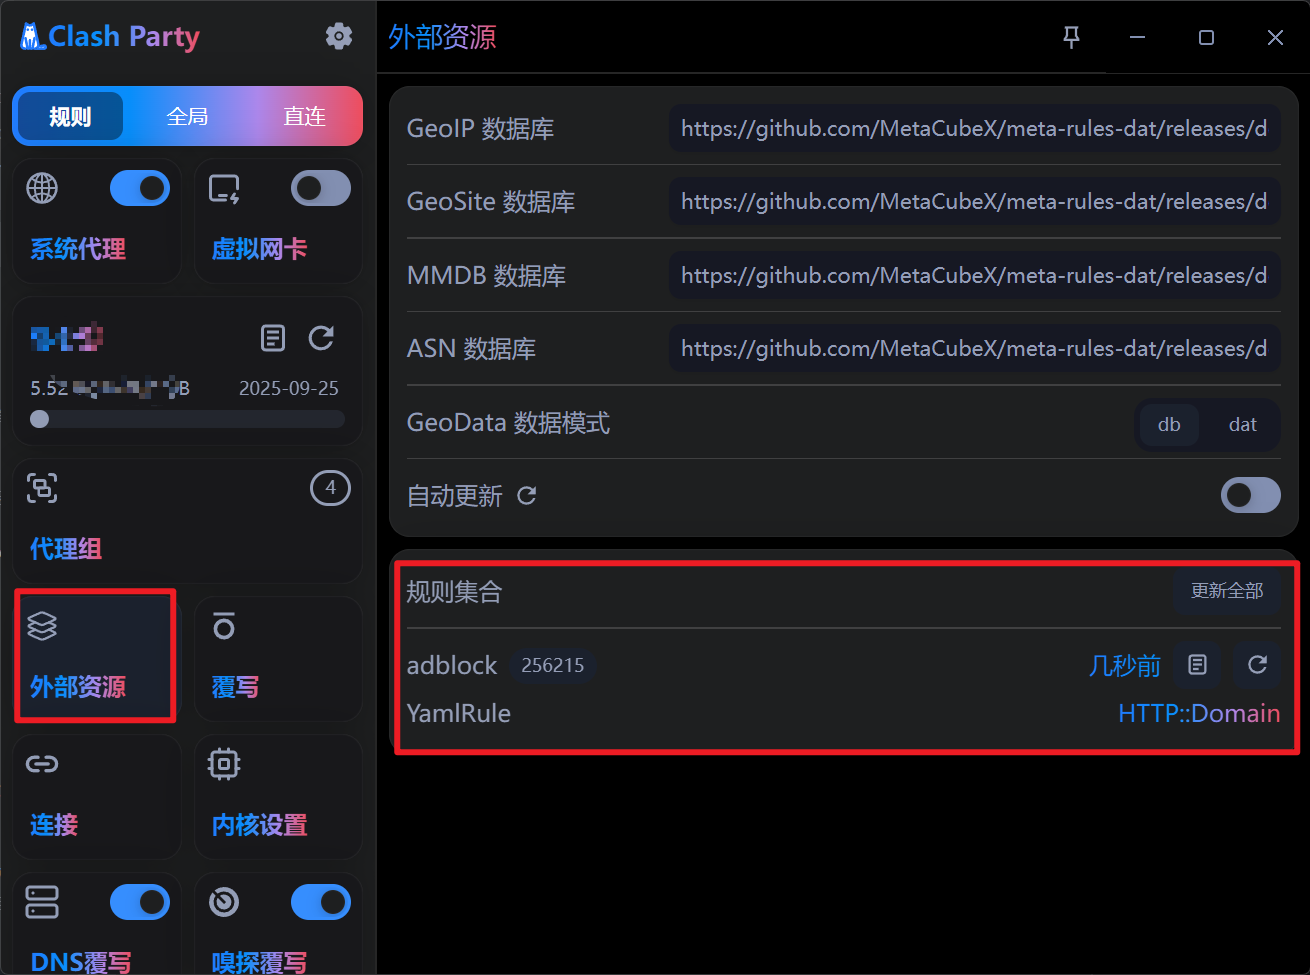Viewport: 1310px width, 975px height.
Task: Enable the 虚拟网卡 virtual NIC switch
Action: pos(320,188)
